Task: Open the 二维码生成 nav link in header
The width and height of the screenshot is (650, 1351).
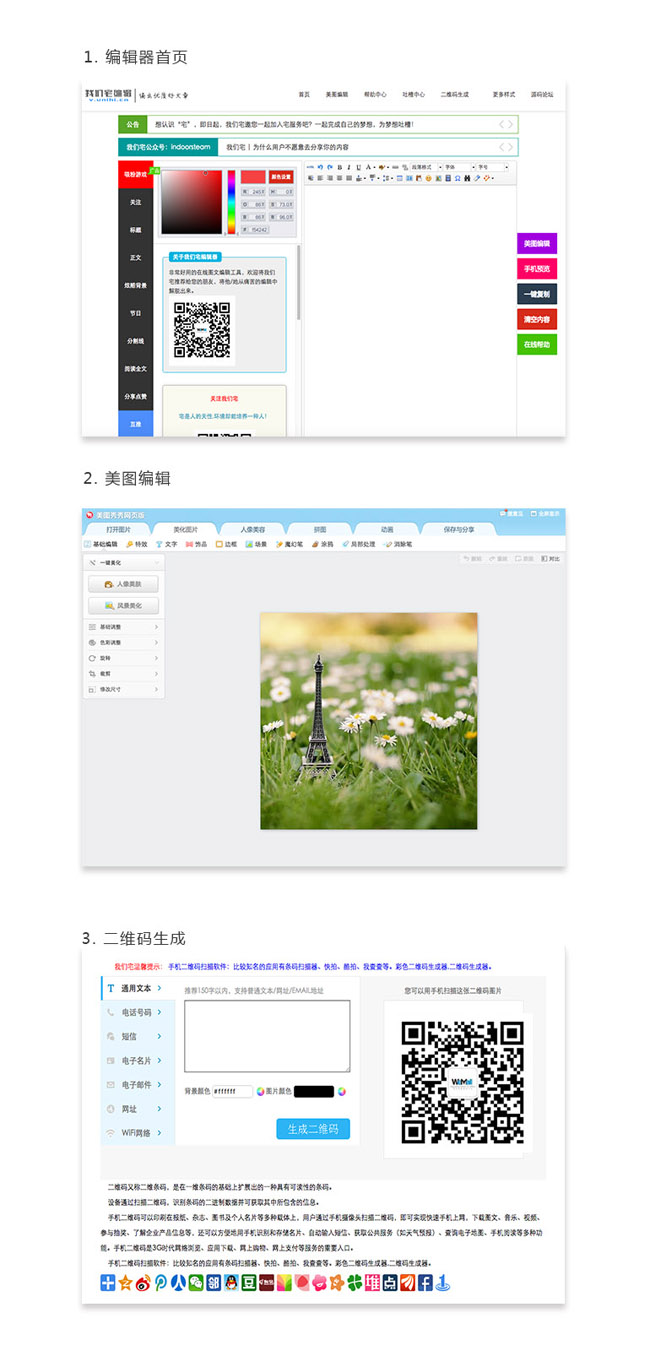Action: click(x=454, y=95)
